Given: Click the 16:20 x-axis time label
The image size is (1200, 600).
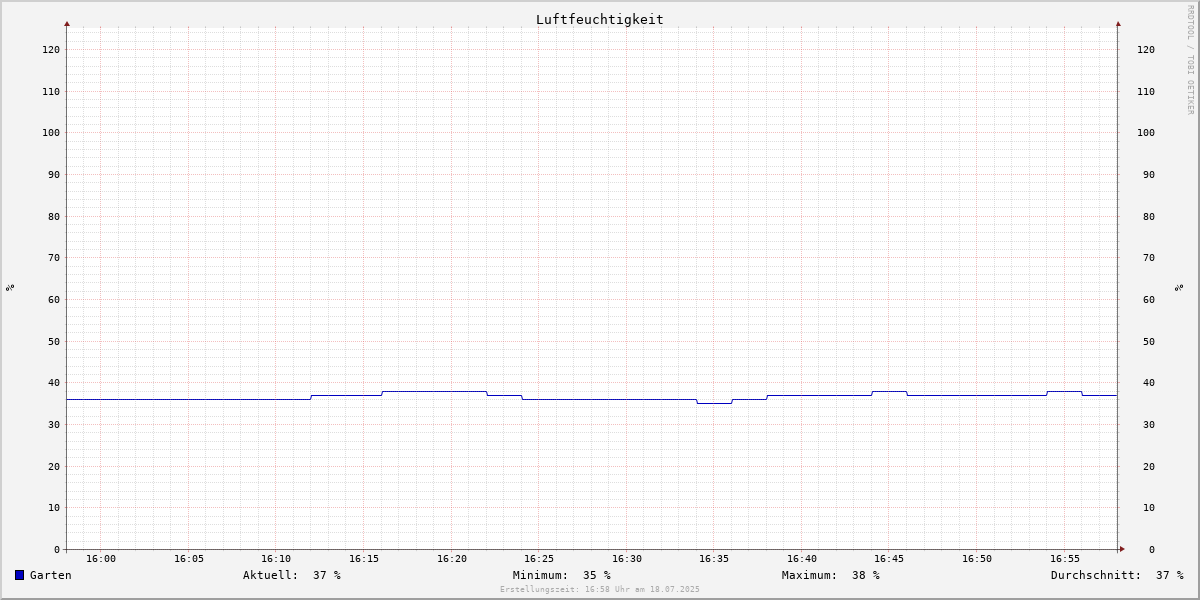Looking at the screenshot, I should 452,559.
